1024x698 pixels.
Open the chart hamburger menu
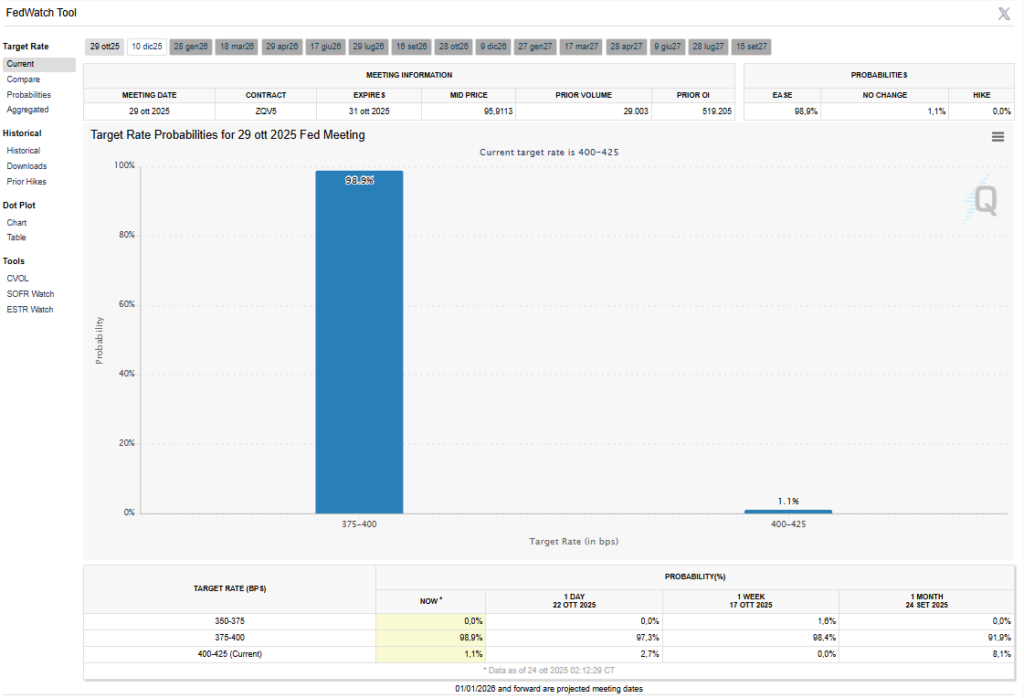tap(997, 137)
